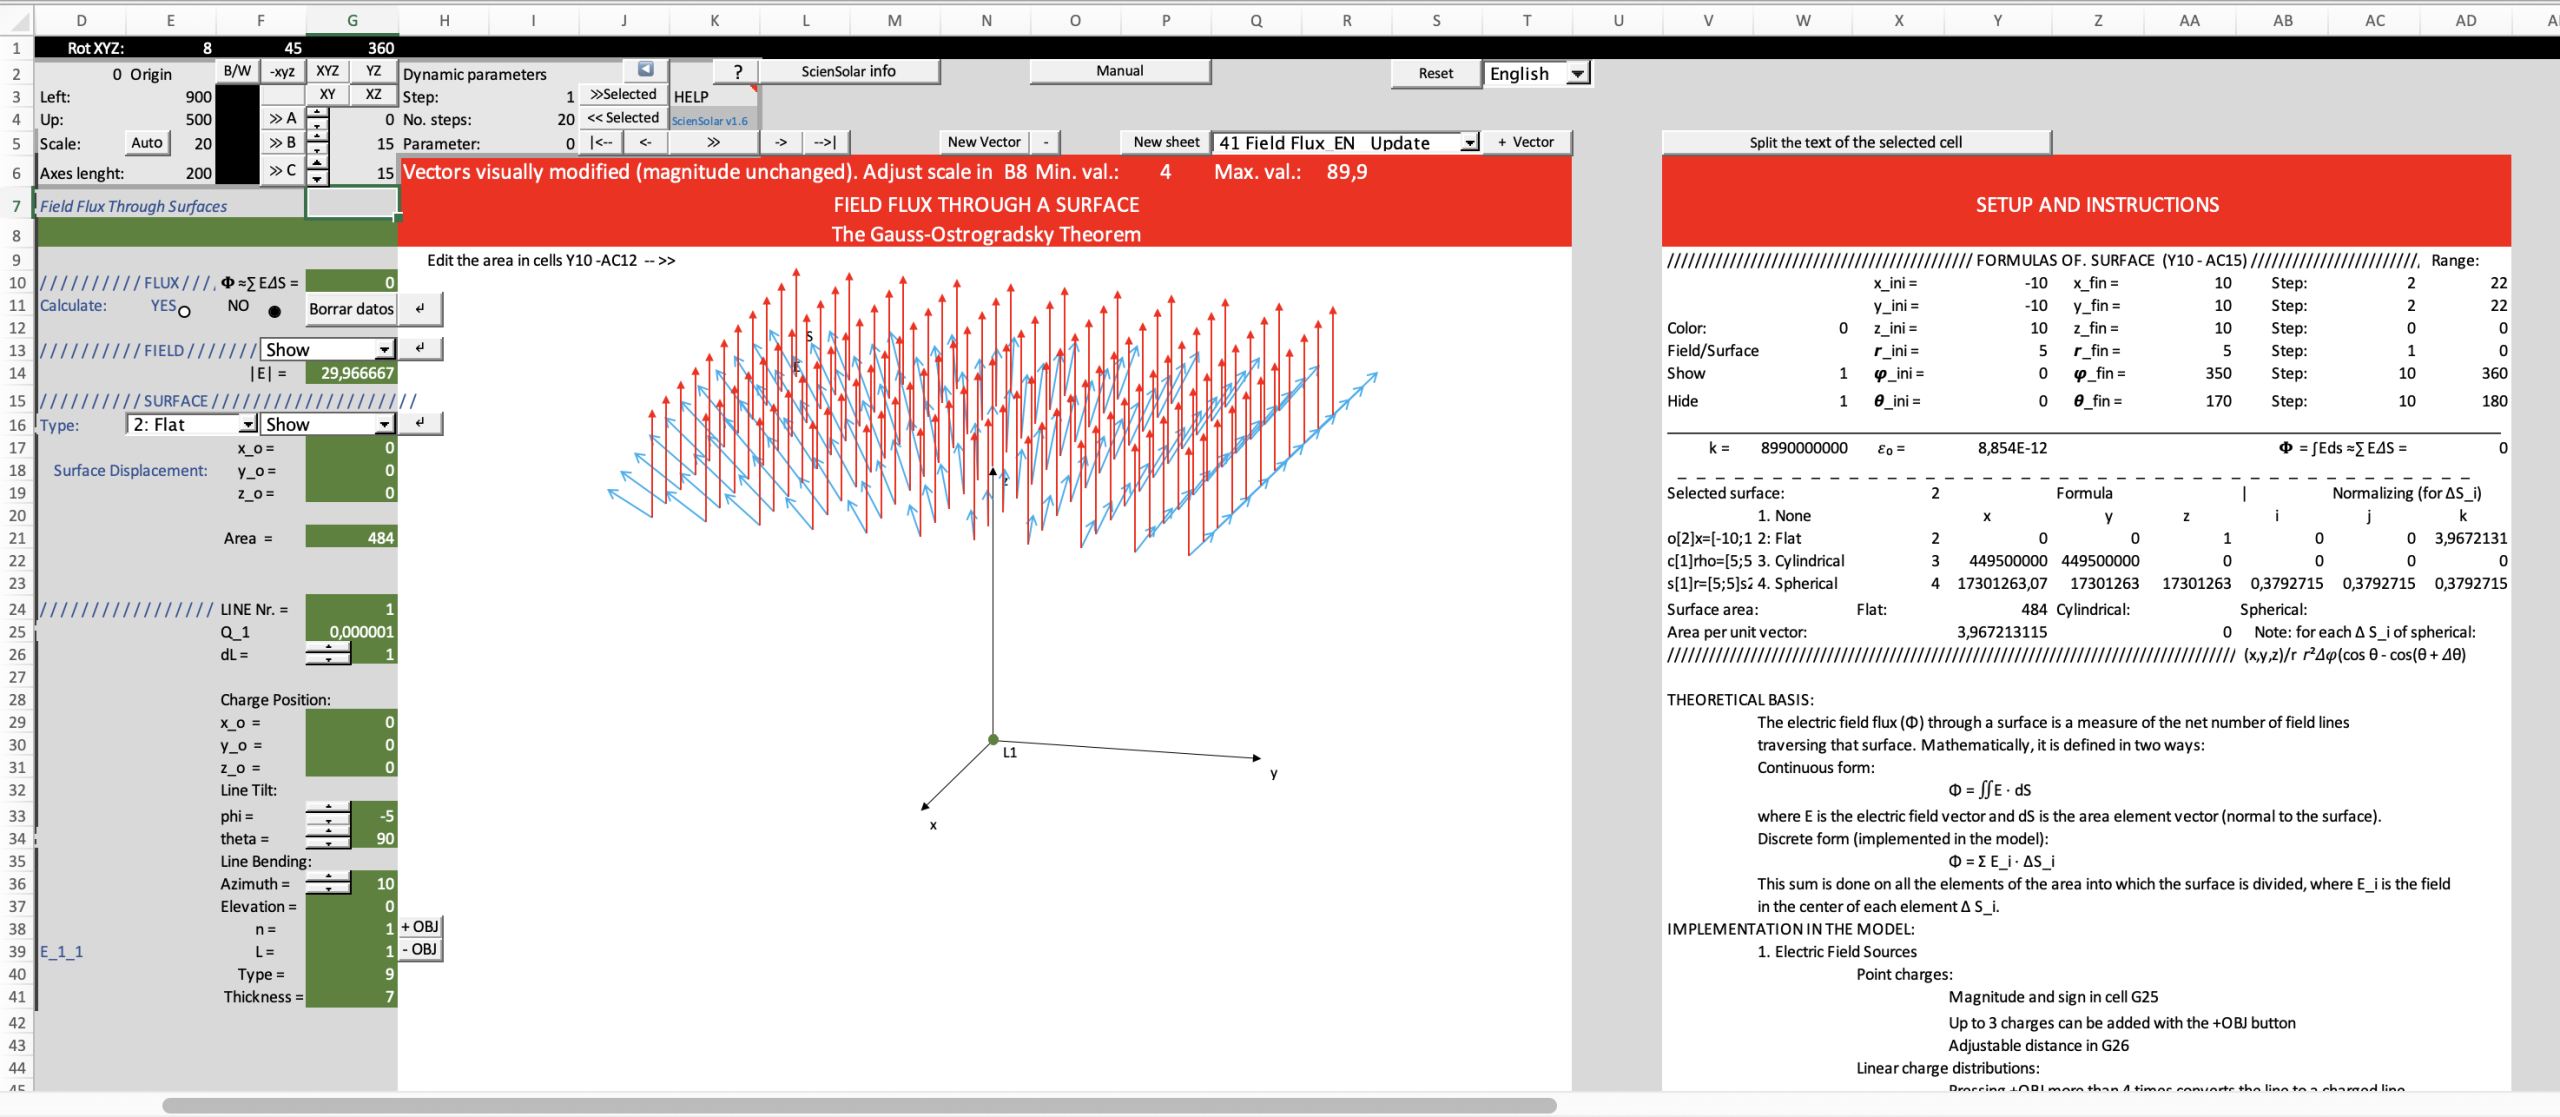The height and width of the screenshot is (1117, 2560).
Task: Click the ScienSolar info button
Action: click(x=848, y=71)
